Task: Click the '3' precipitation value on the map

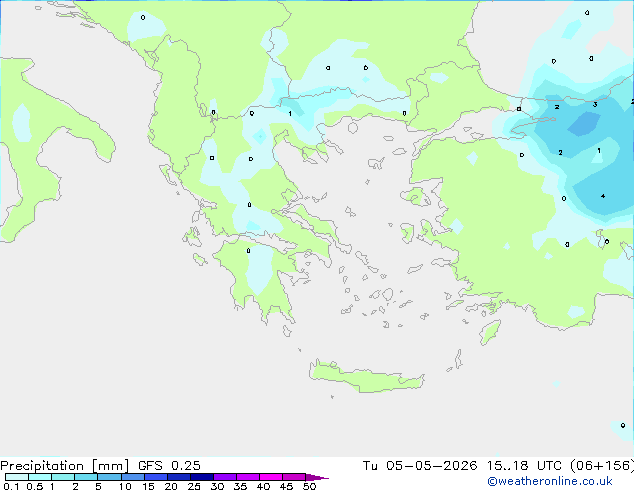Action: pyautogui.click(x=595, y=105)
